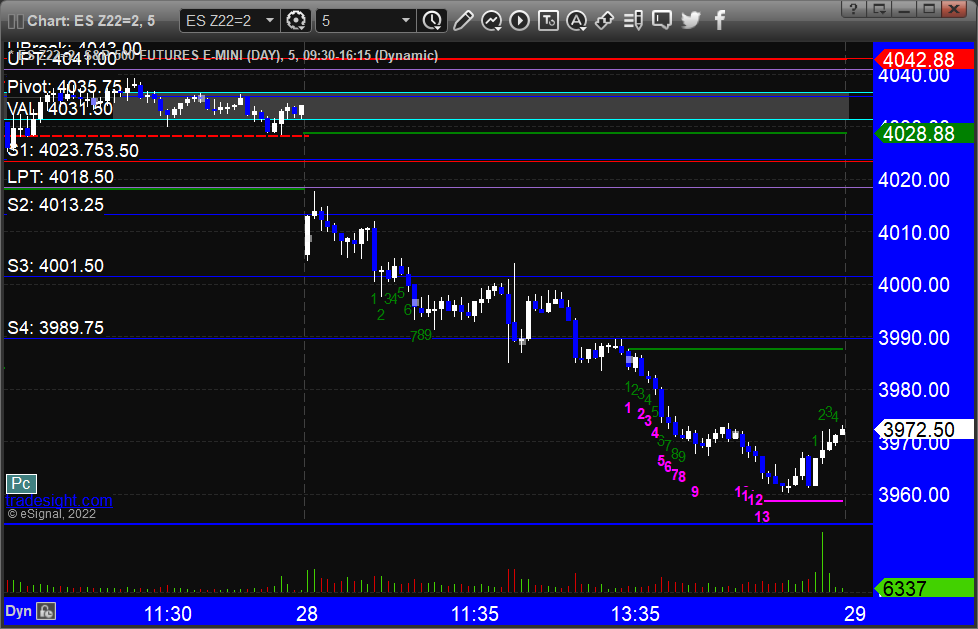Click the speech bubble comment icon
This screenshot has height=629, width=978.
pyautogui.click(x=662, y=21)
